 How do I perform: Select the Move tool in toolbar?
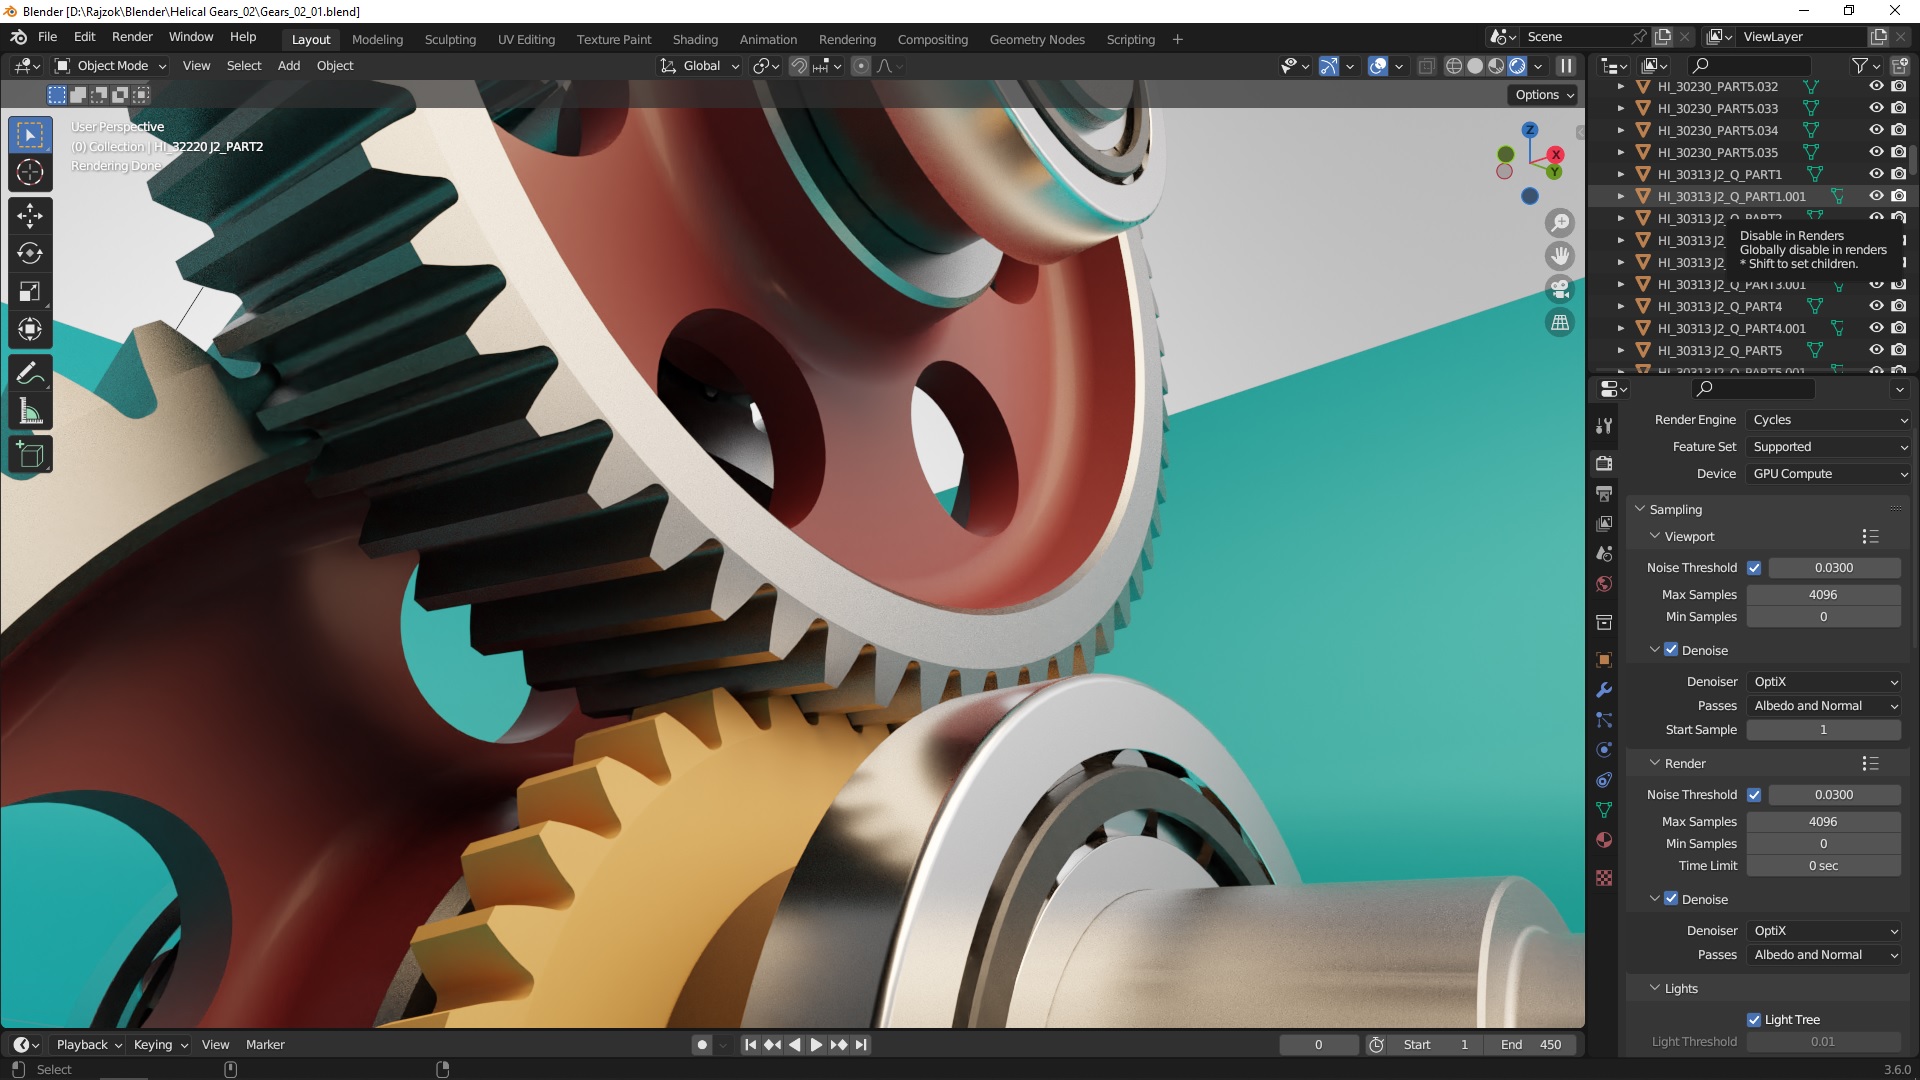point(30,215)
